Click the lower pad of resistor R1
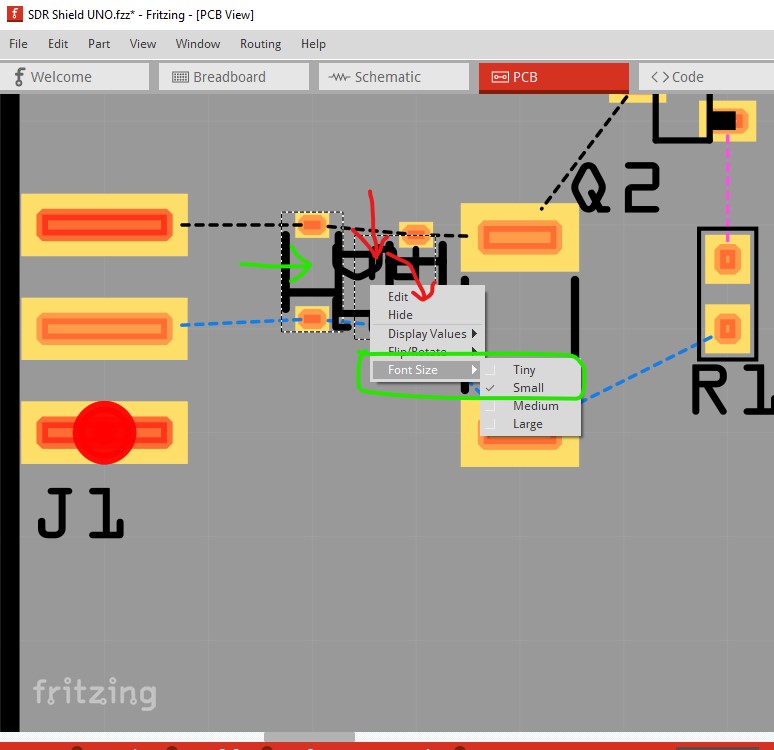Viewport: 774px width, 750px height. coord(728,329)
